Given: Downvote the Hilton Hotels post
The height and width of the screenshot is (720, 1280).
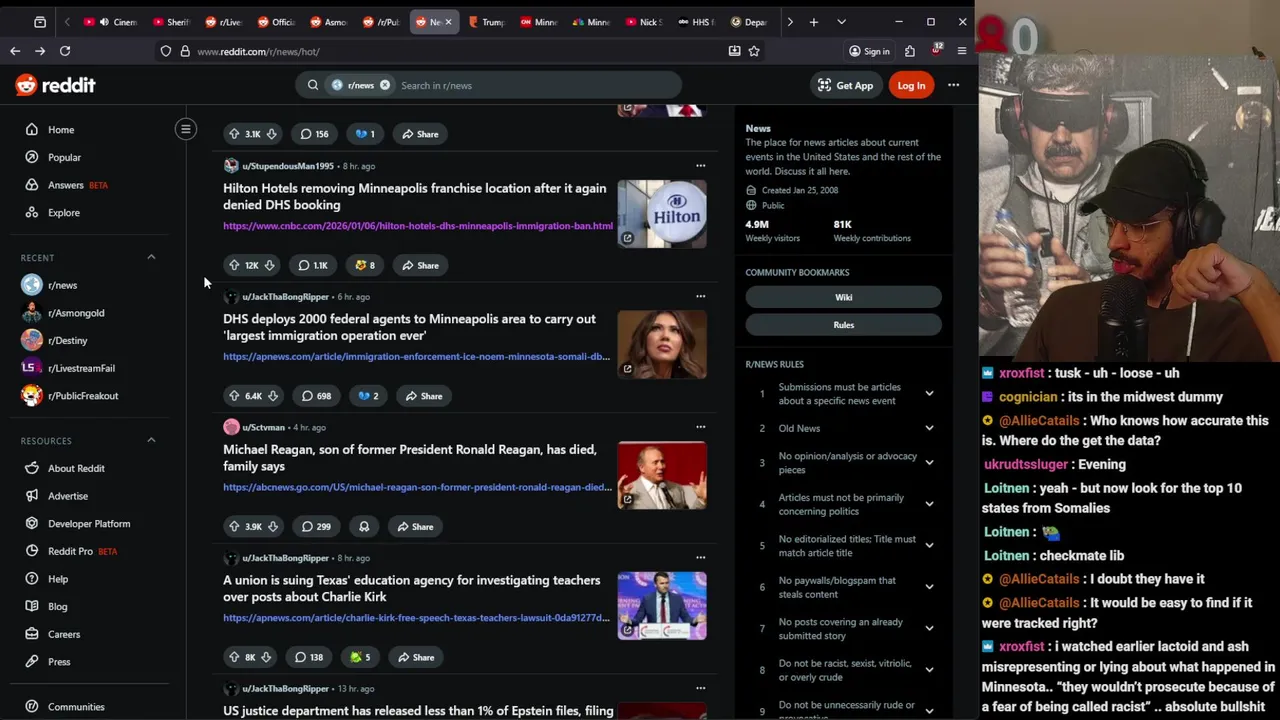Looking at the screenshot, I should click(269, 265).
